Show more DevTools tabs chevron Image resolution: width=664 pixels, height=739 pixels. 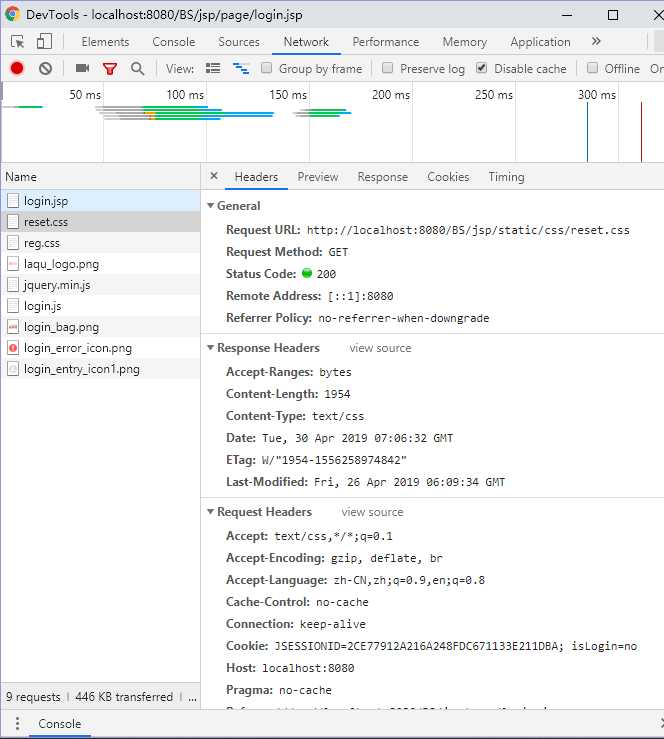pyautogui.click(x=596, y=41)
